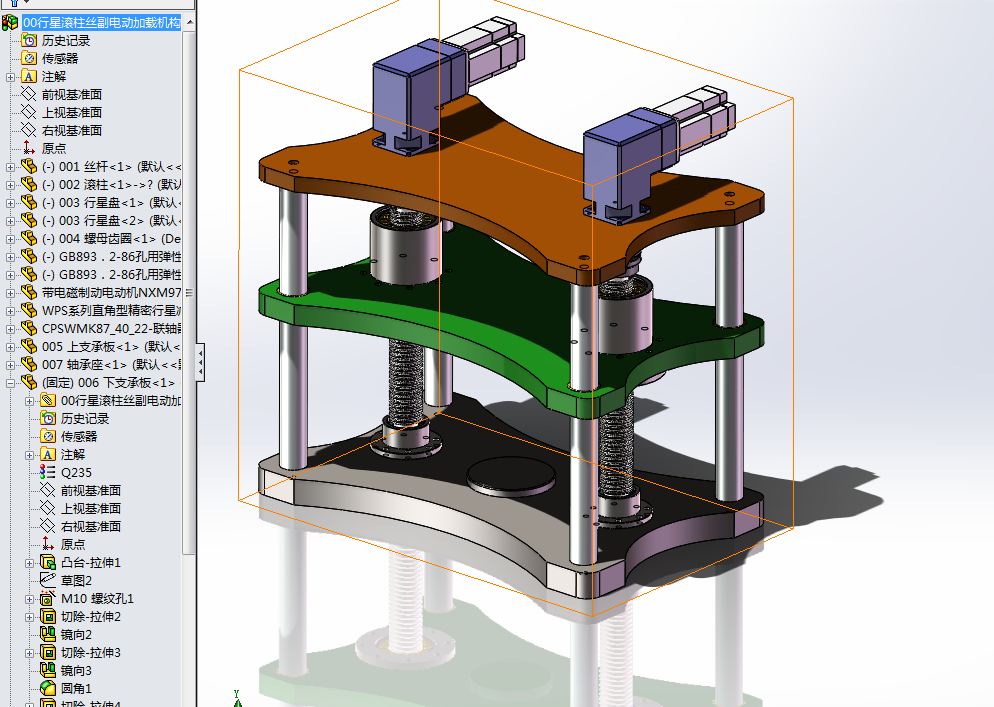Select the assembly's 前视基准面 plane icon

click(29, 94)
